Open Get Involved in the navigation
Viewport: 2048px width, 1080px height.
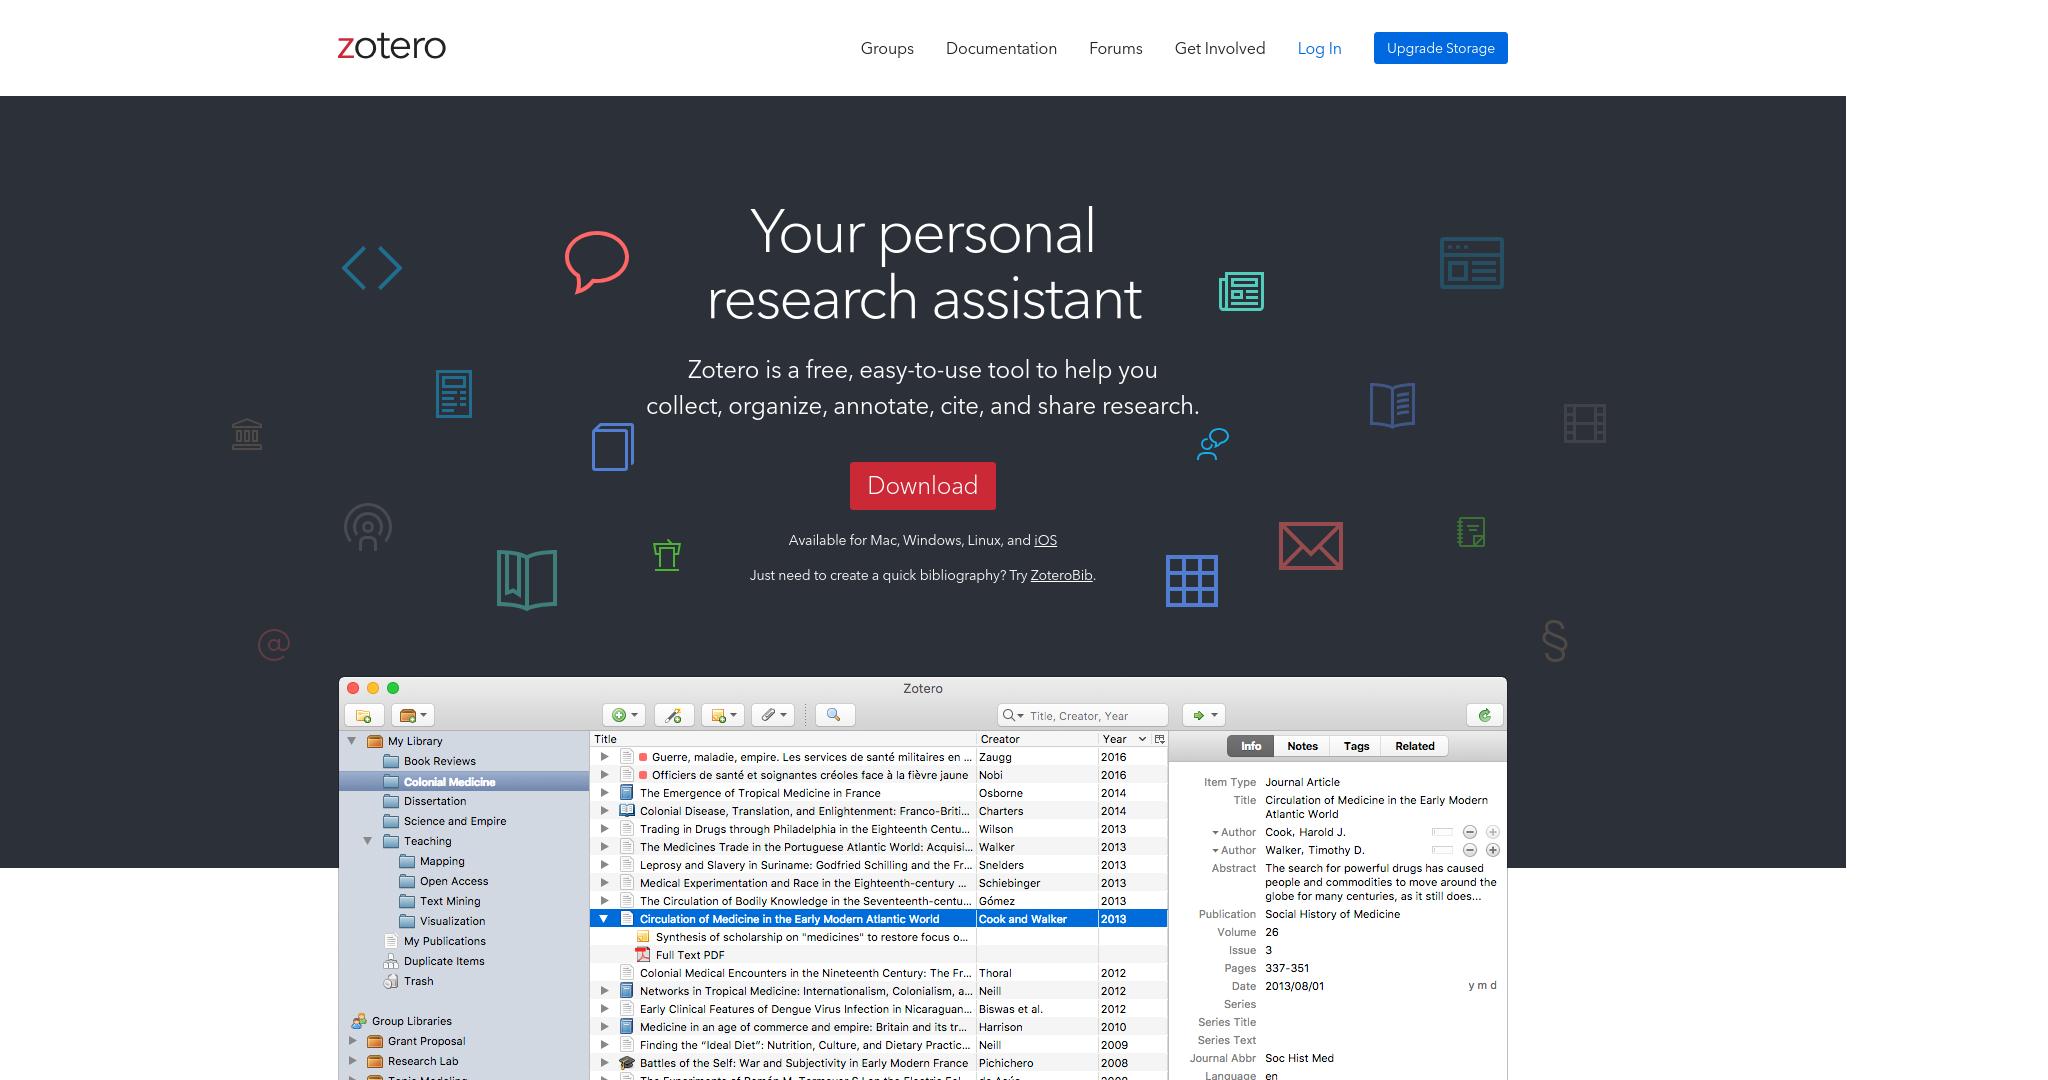click(x=1220, y=48)
